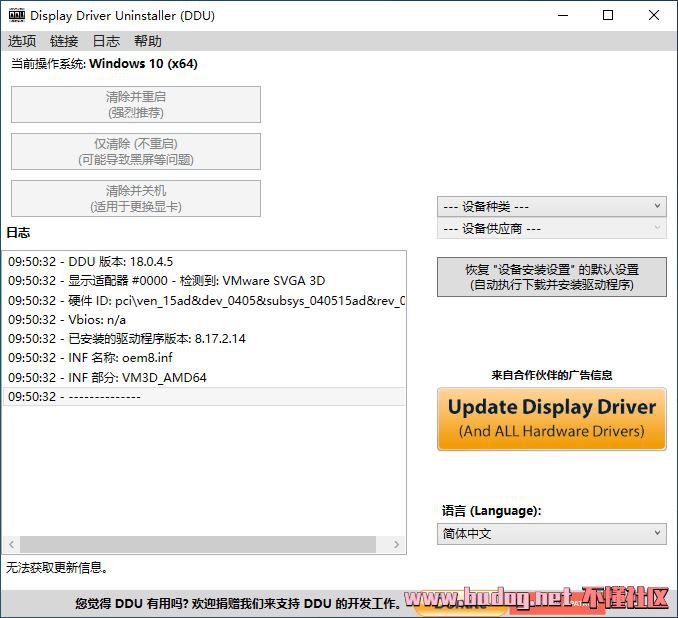The width and height of the screenshot is (678, 618).
Task: Select the DDU 版本 log line
Action: point(204,262)
